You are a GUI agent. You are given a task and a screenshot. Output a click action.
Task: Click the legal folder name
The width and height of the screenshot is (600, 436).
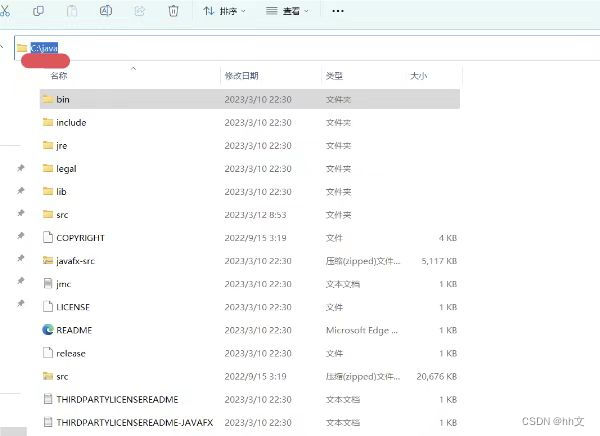click(66, 169)
